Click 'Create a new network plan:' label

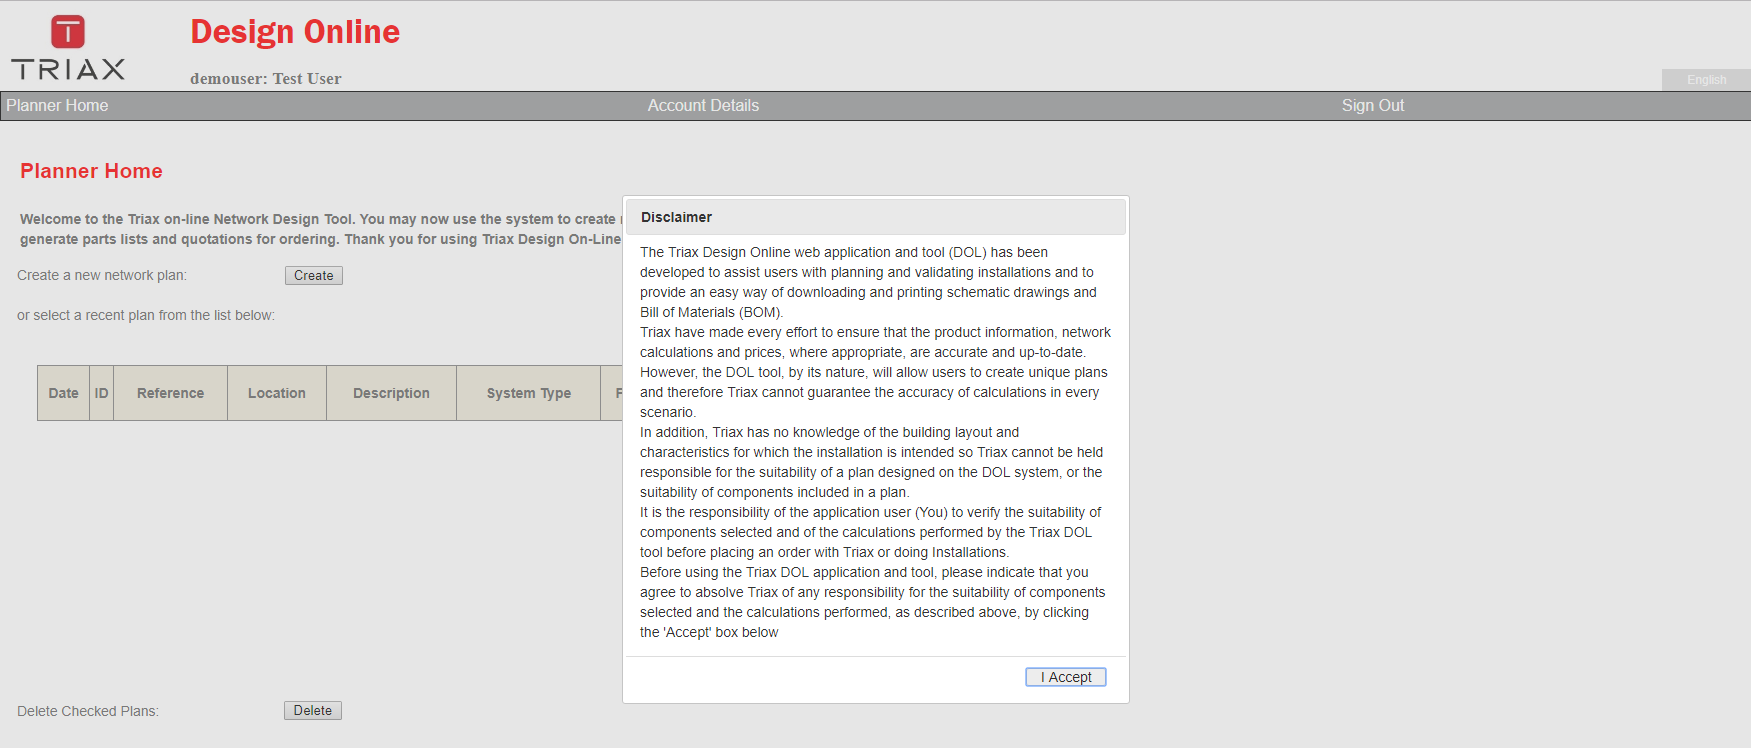[102, 275]
